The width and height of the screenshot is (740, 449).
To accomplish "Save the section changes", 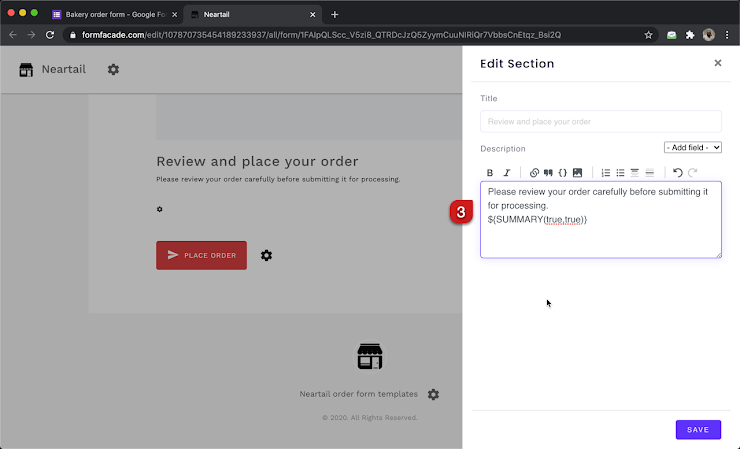I will coord(698,429).
